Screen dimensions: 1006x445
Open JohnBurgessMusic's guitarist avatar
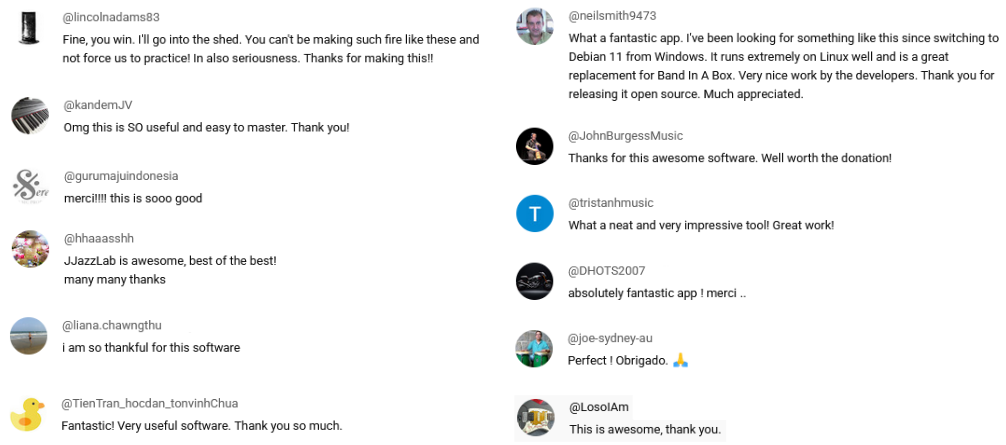coord(535,146)
